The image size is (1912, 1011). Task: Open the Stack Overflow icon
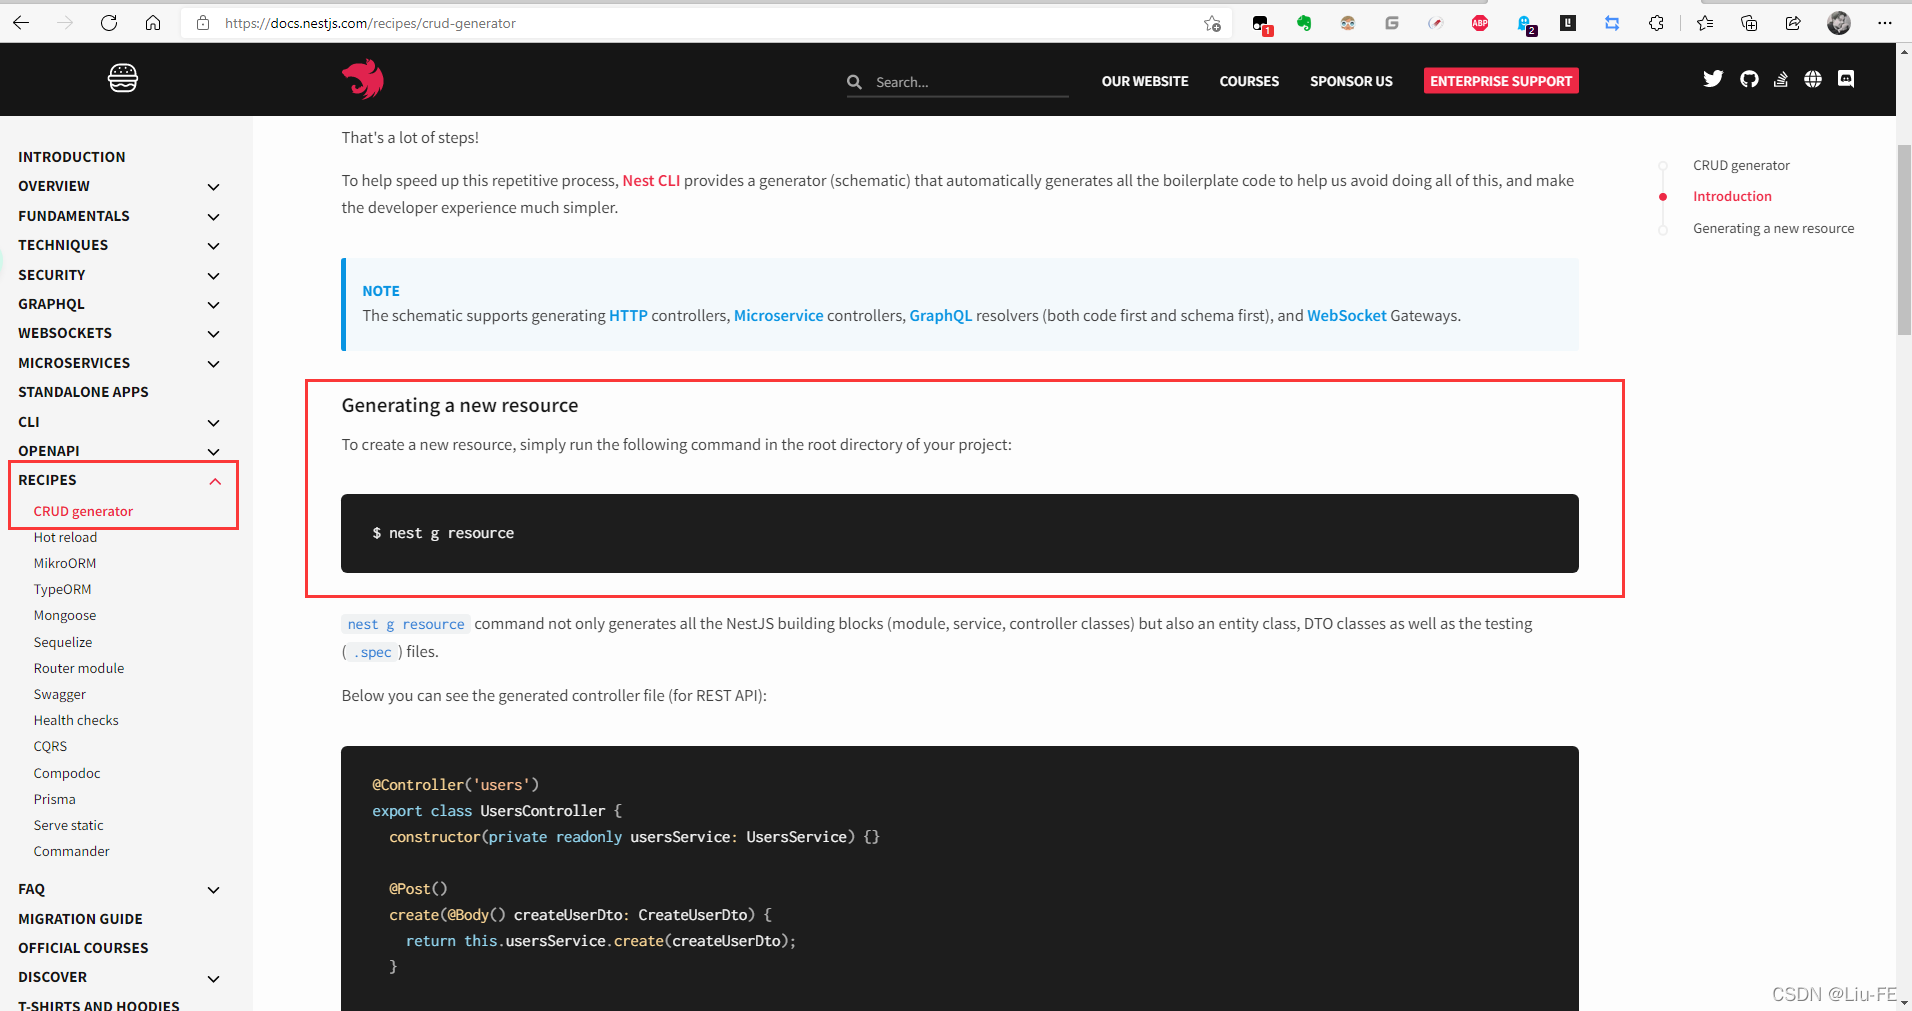point(1781,79)
